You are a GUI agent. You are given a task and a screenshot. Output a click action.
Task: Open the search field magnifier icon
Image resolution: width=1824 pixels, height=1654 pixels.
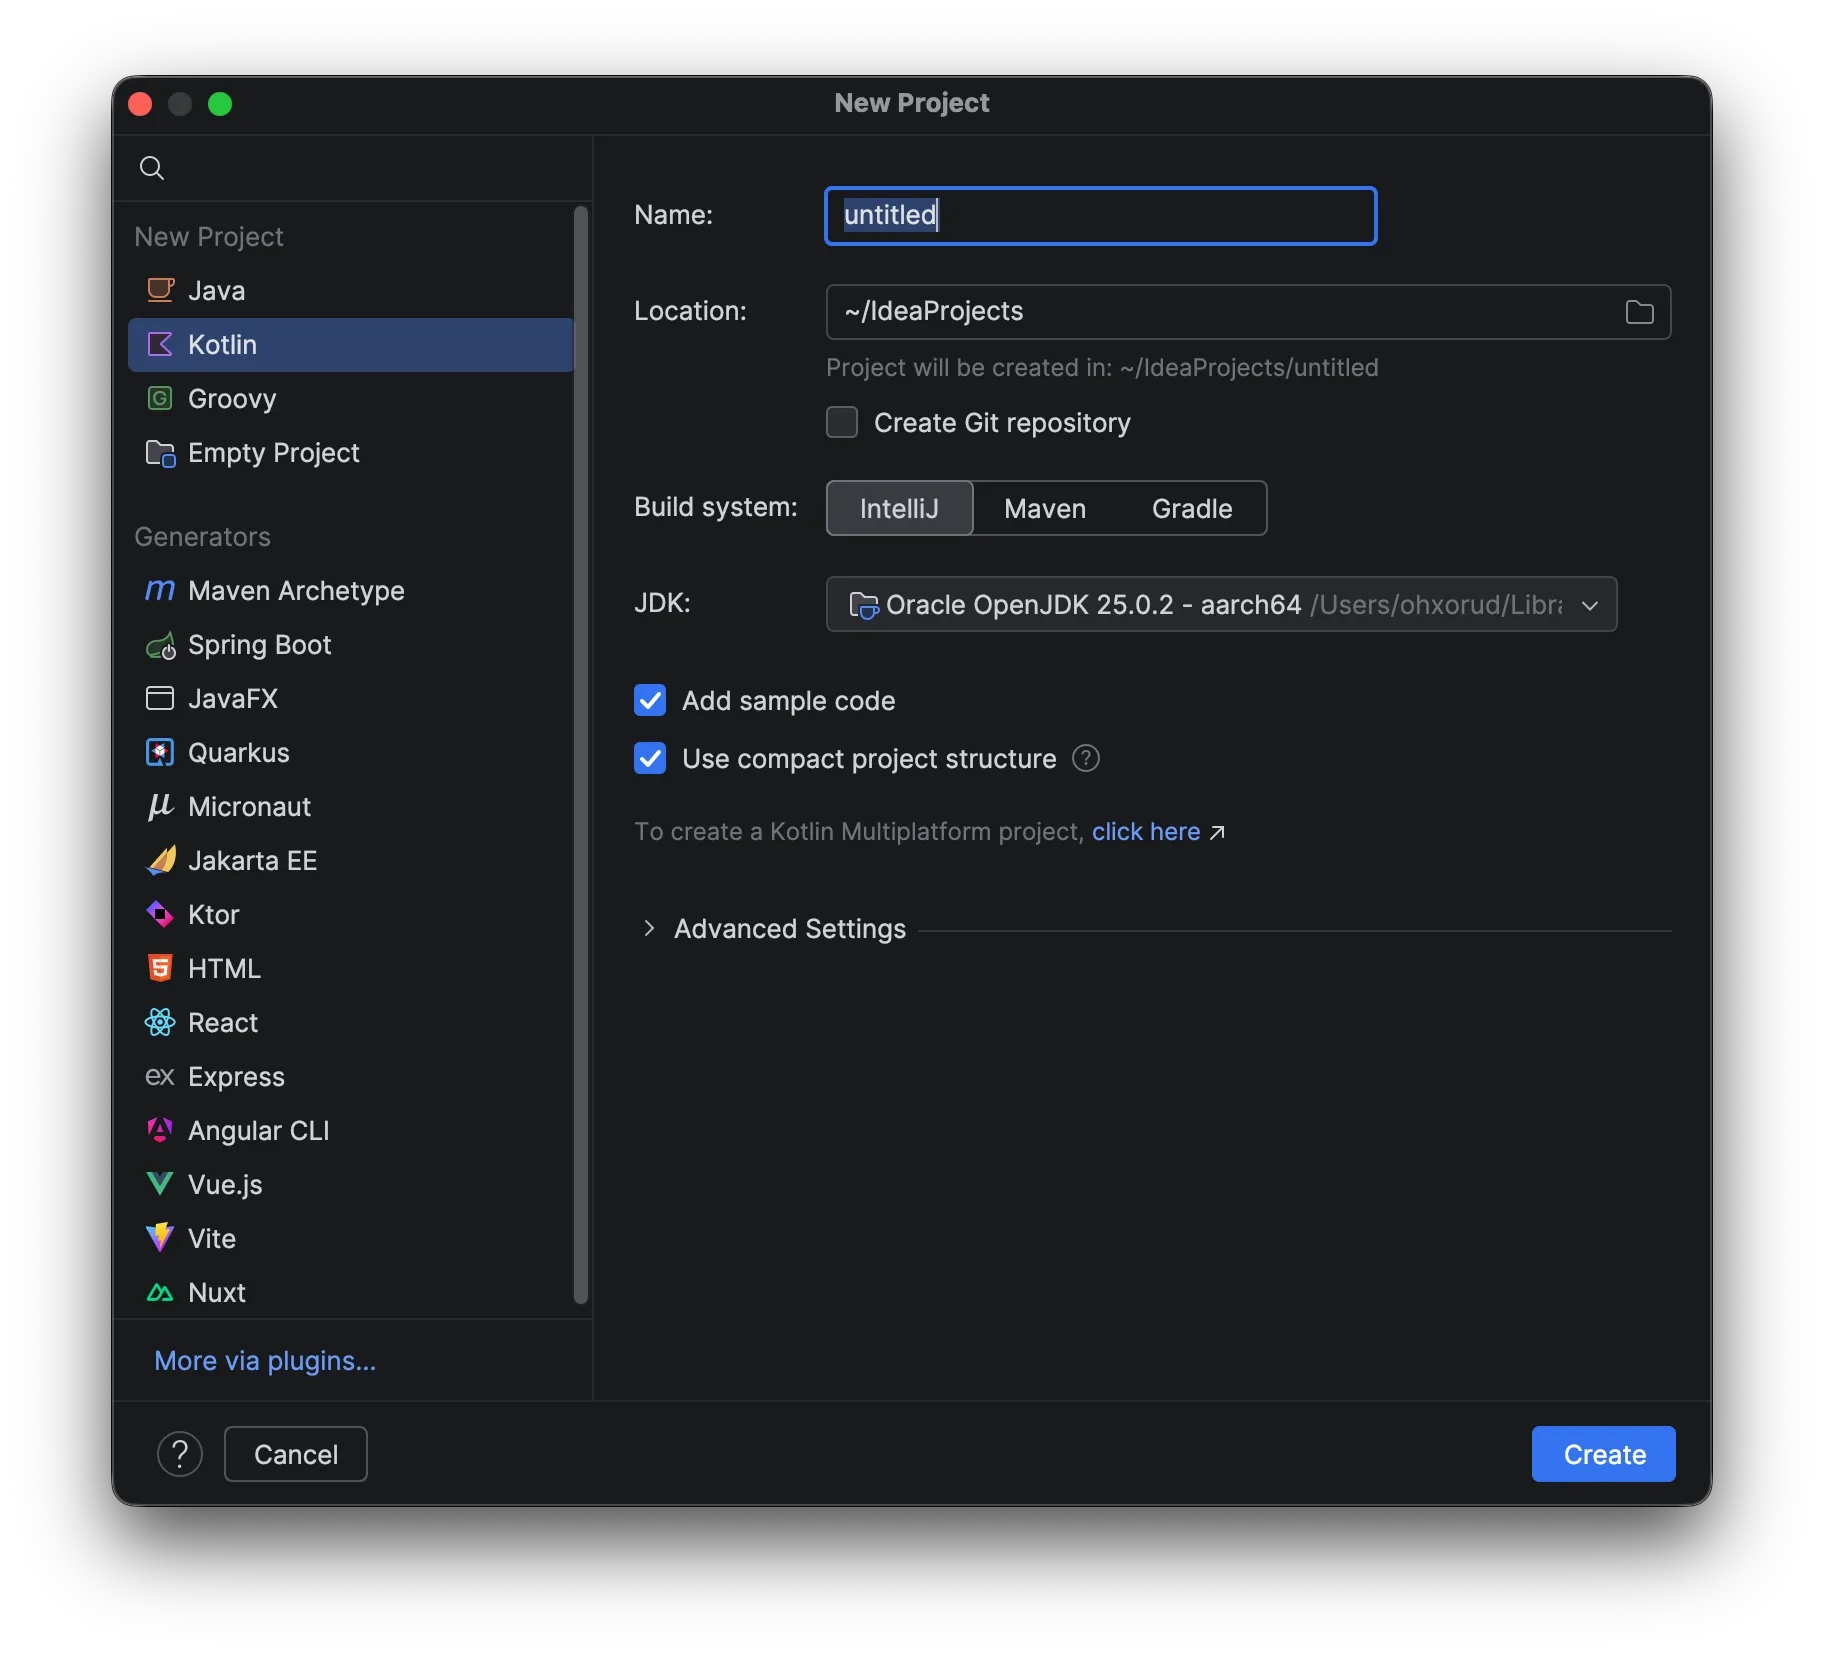pos(152,167)
